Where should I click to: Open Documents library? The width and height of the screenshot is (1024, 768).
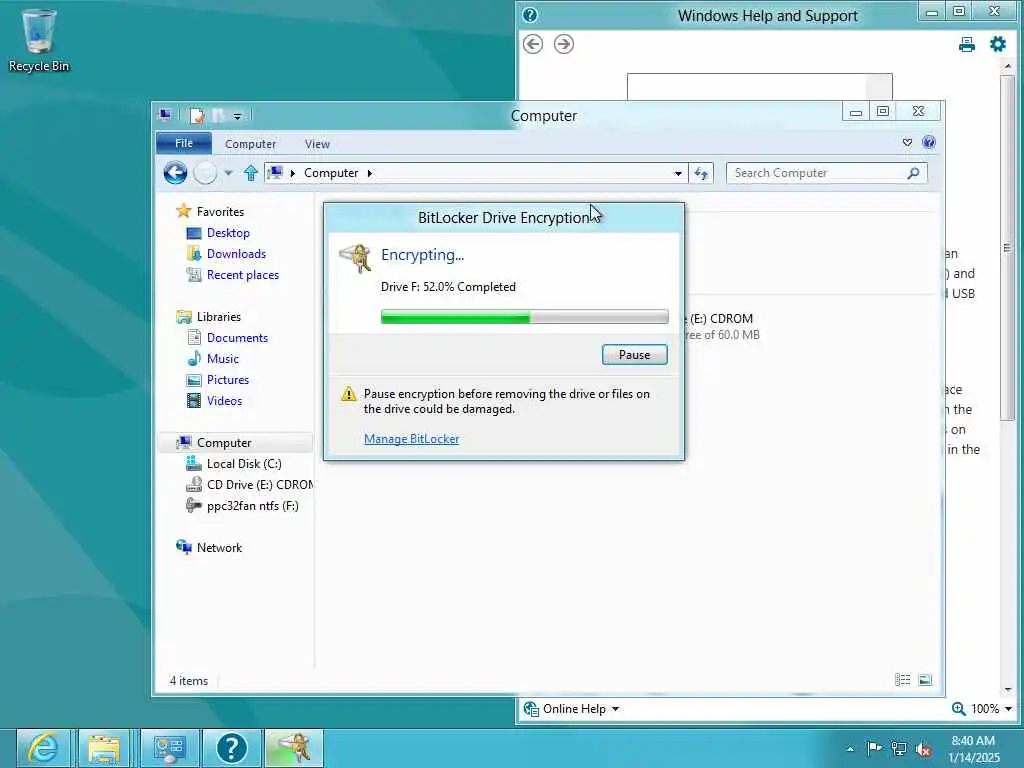click(x=237, y=338)
